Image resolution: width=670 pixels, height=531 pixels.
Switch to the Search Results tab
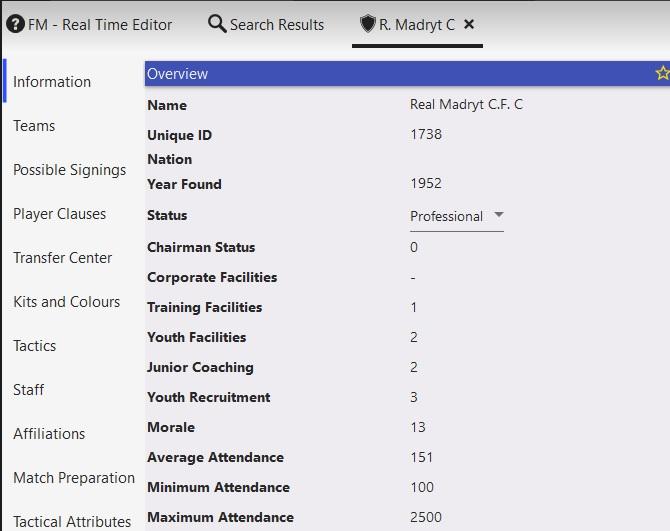click(x=276, y=25)
